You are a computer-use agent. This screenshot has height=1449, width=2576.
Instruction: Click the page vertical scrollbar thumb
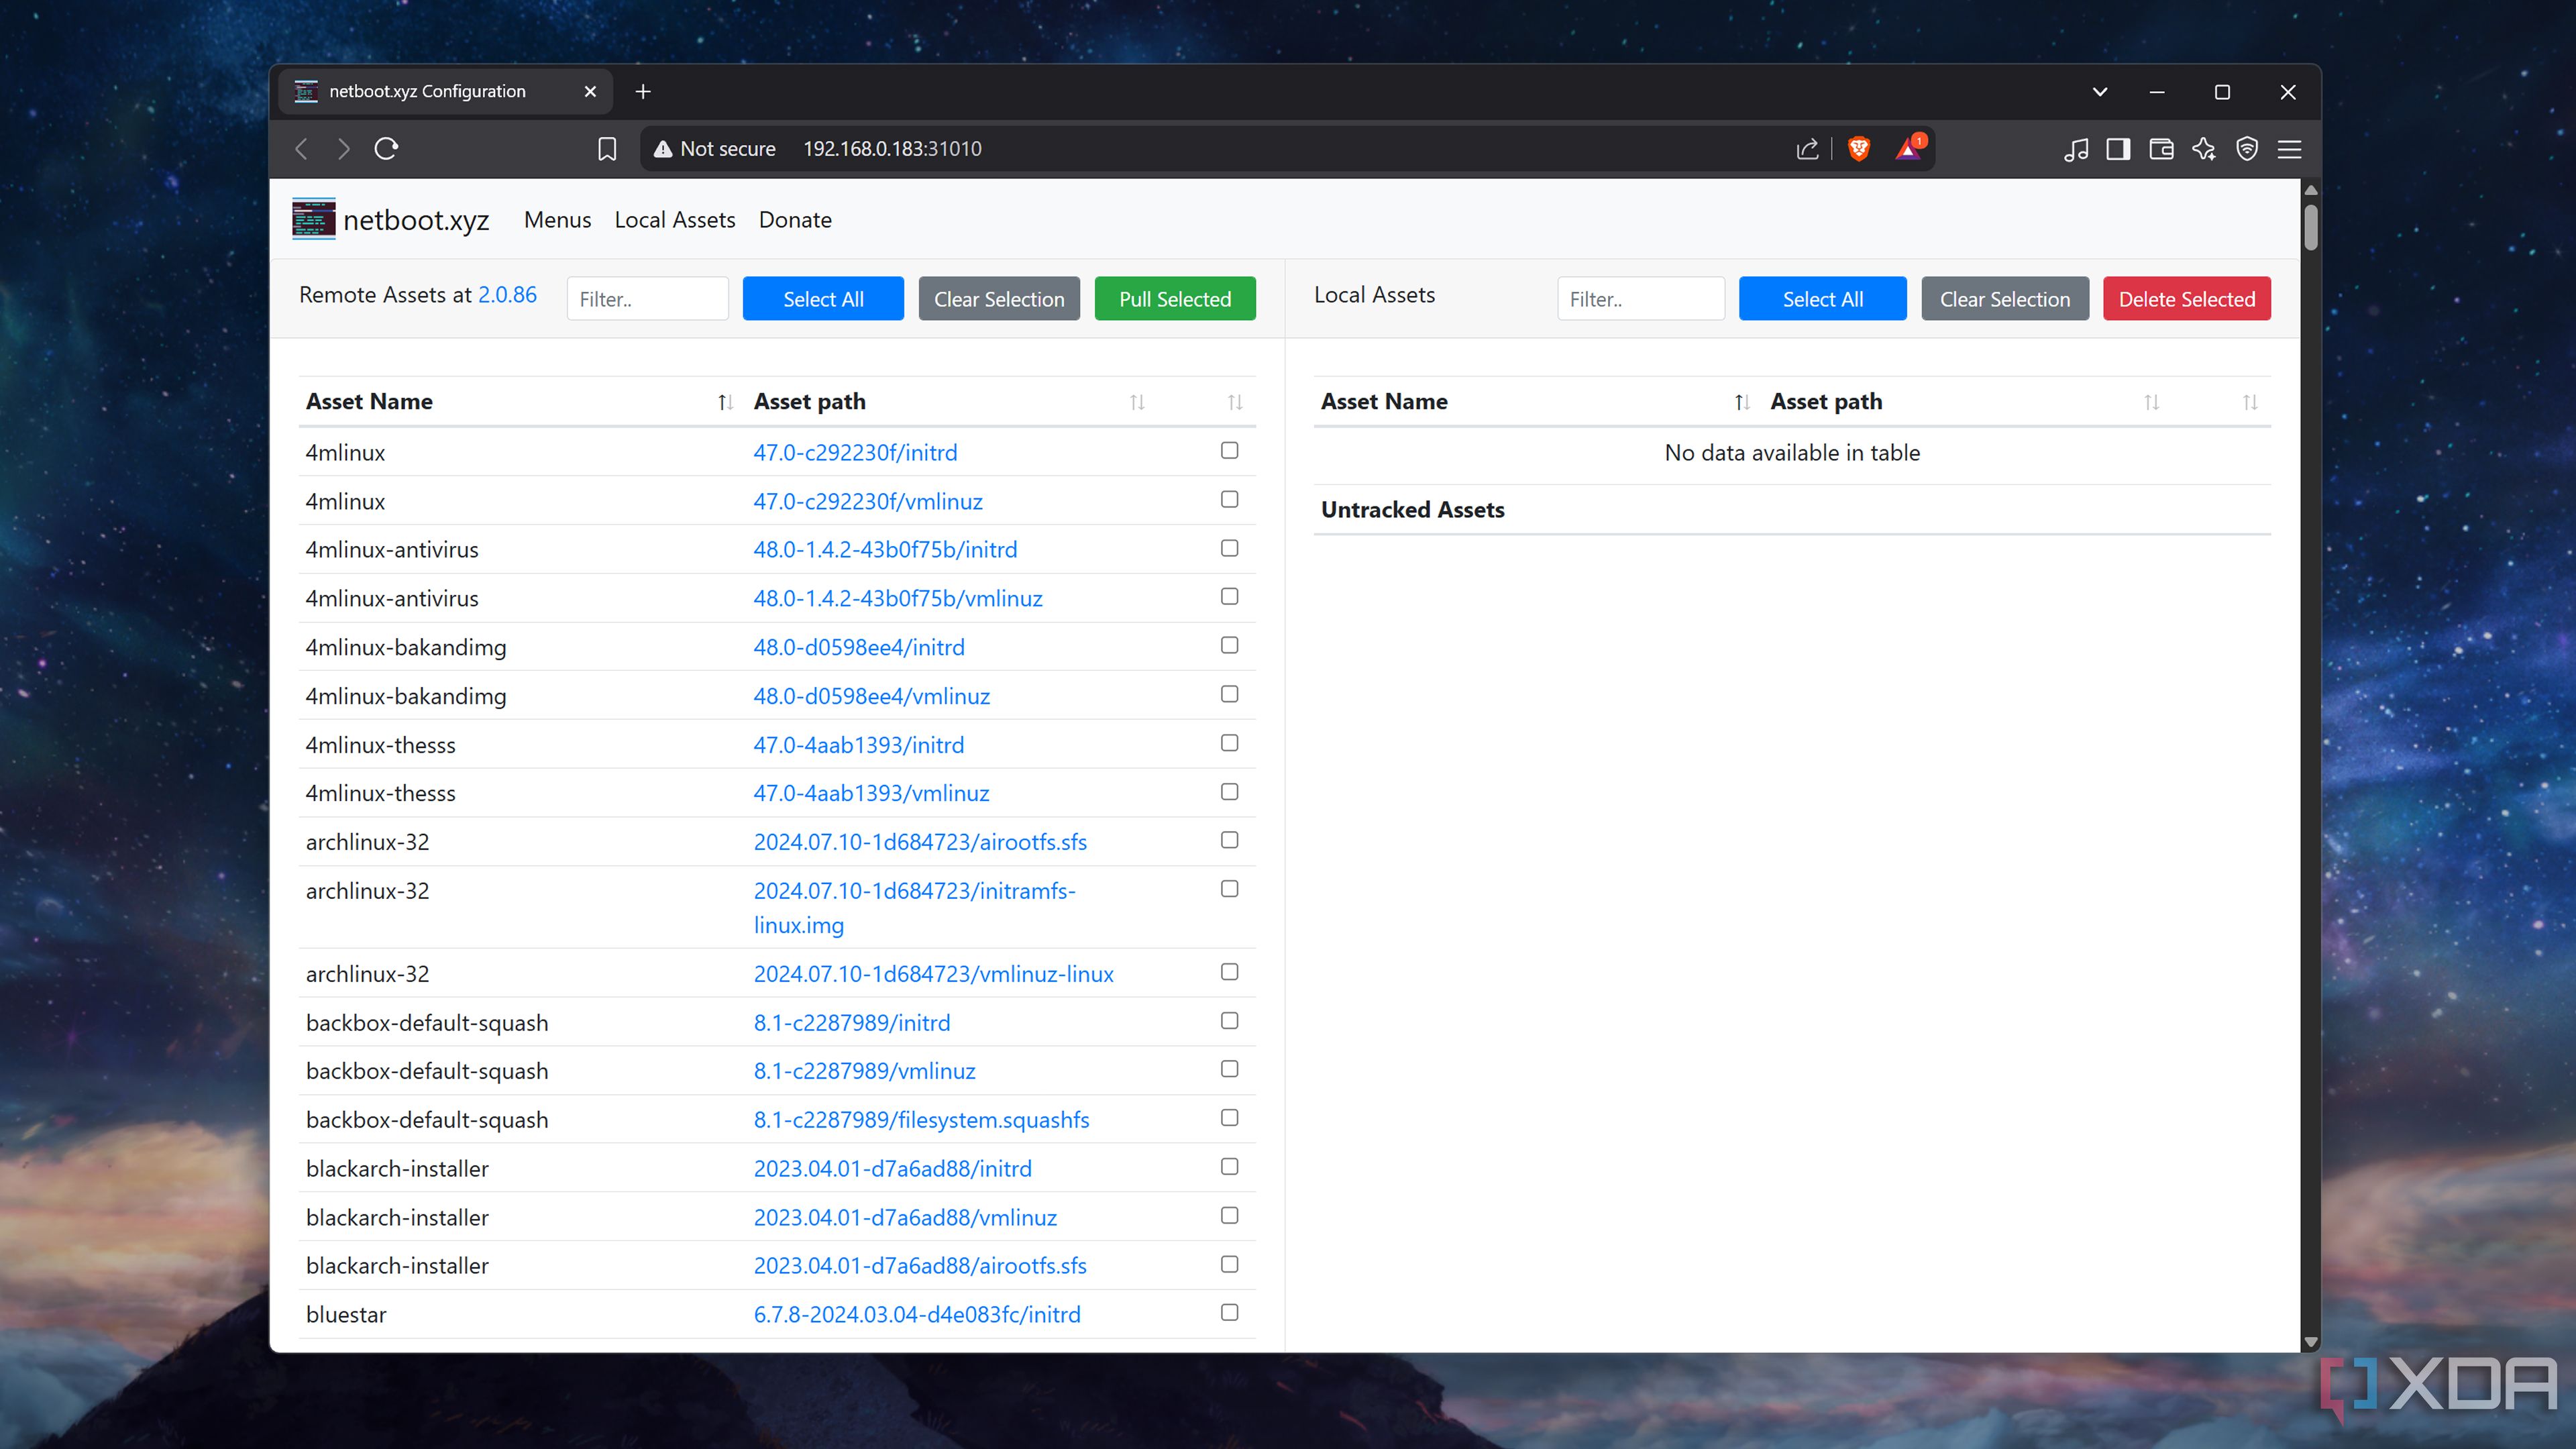pos(2310,227)
